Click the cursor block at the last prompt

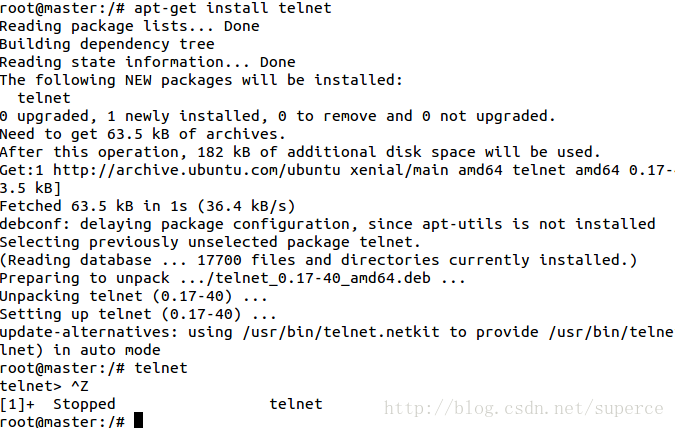pyautogui.click(x=139, y=421)
